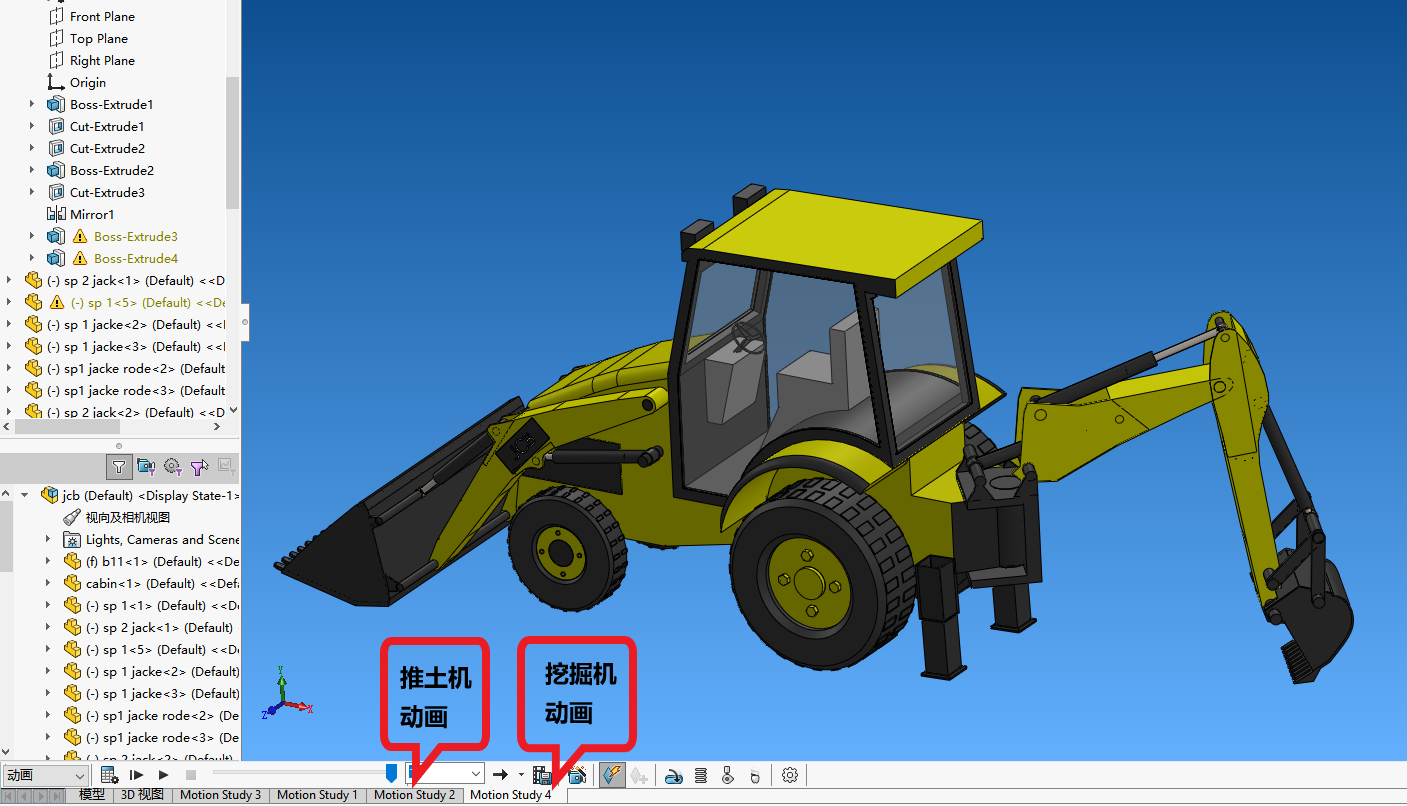The image size is (1407, 806).
Task: Toggle Autokey keyframe recording
Action: [611, 774]
